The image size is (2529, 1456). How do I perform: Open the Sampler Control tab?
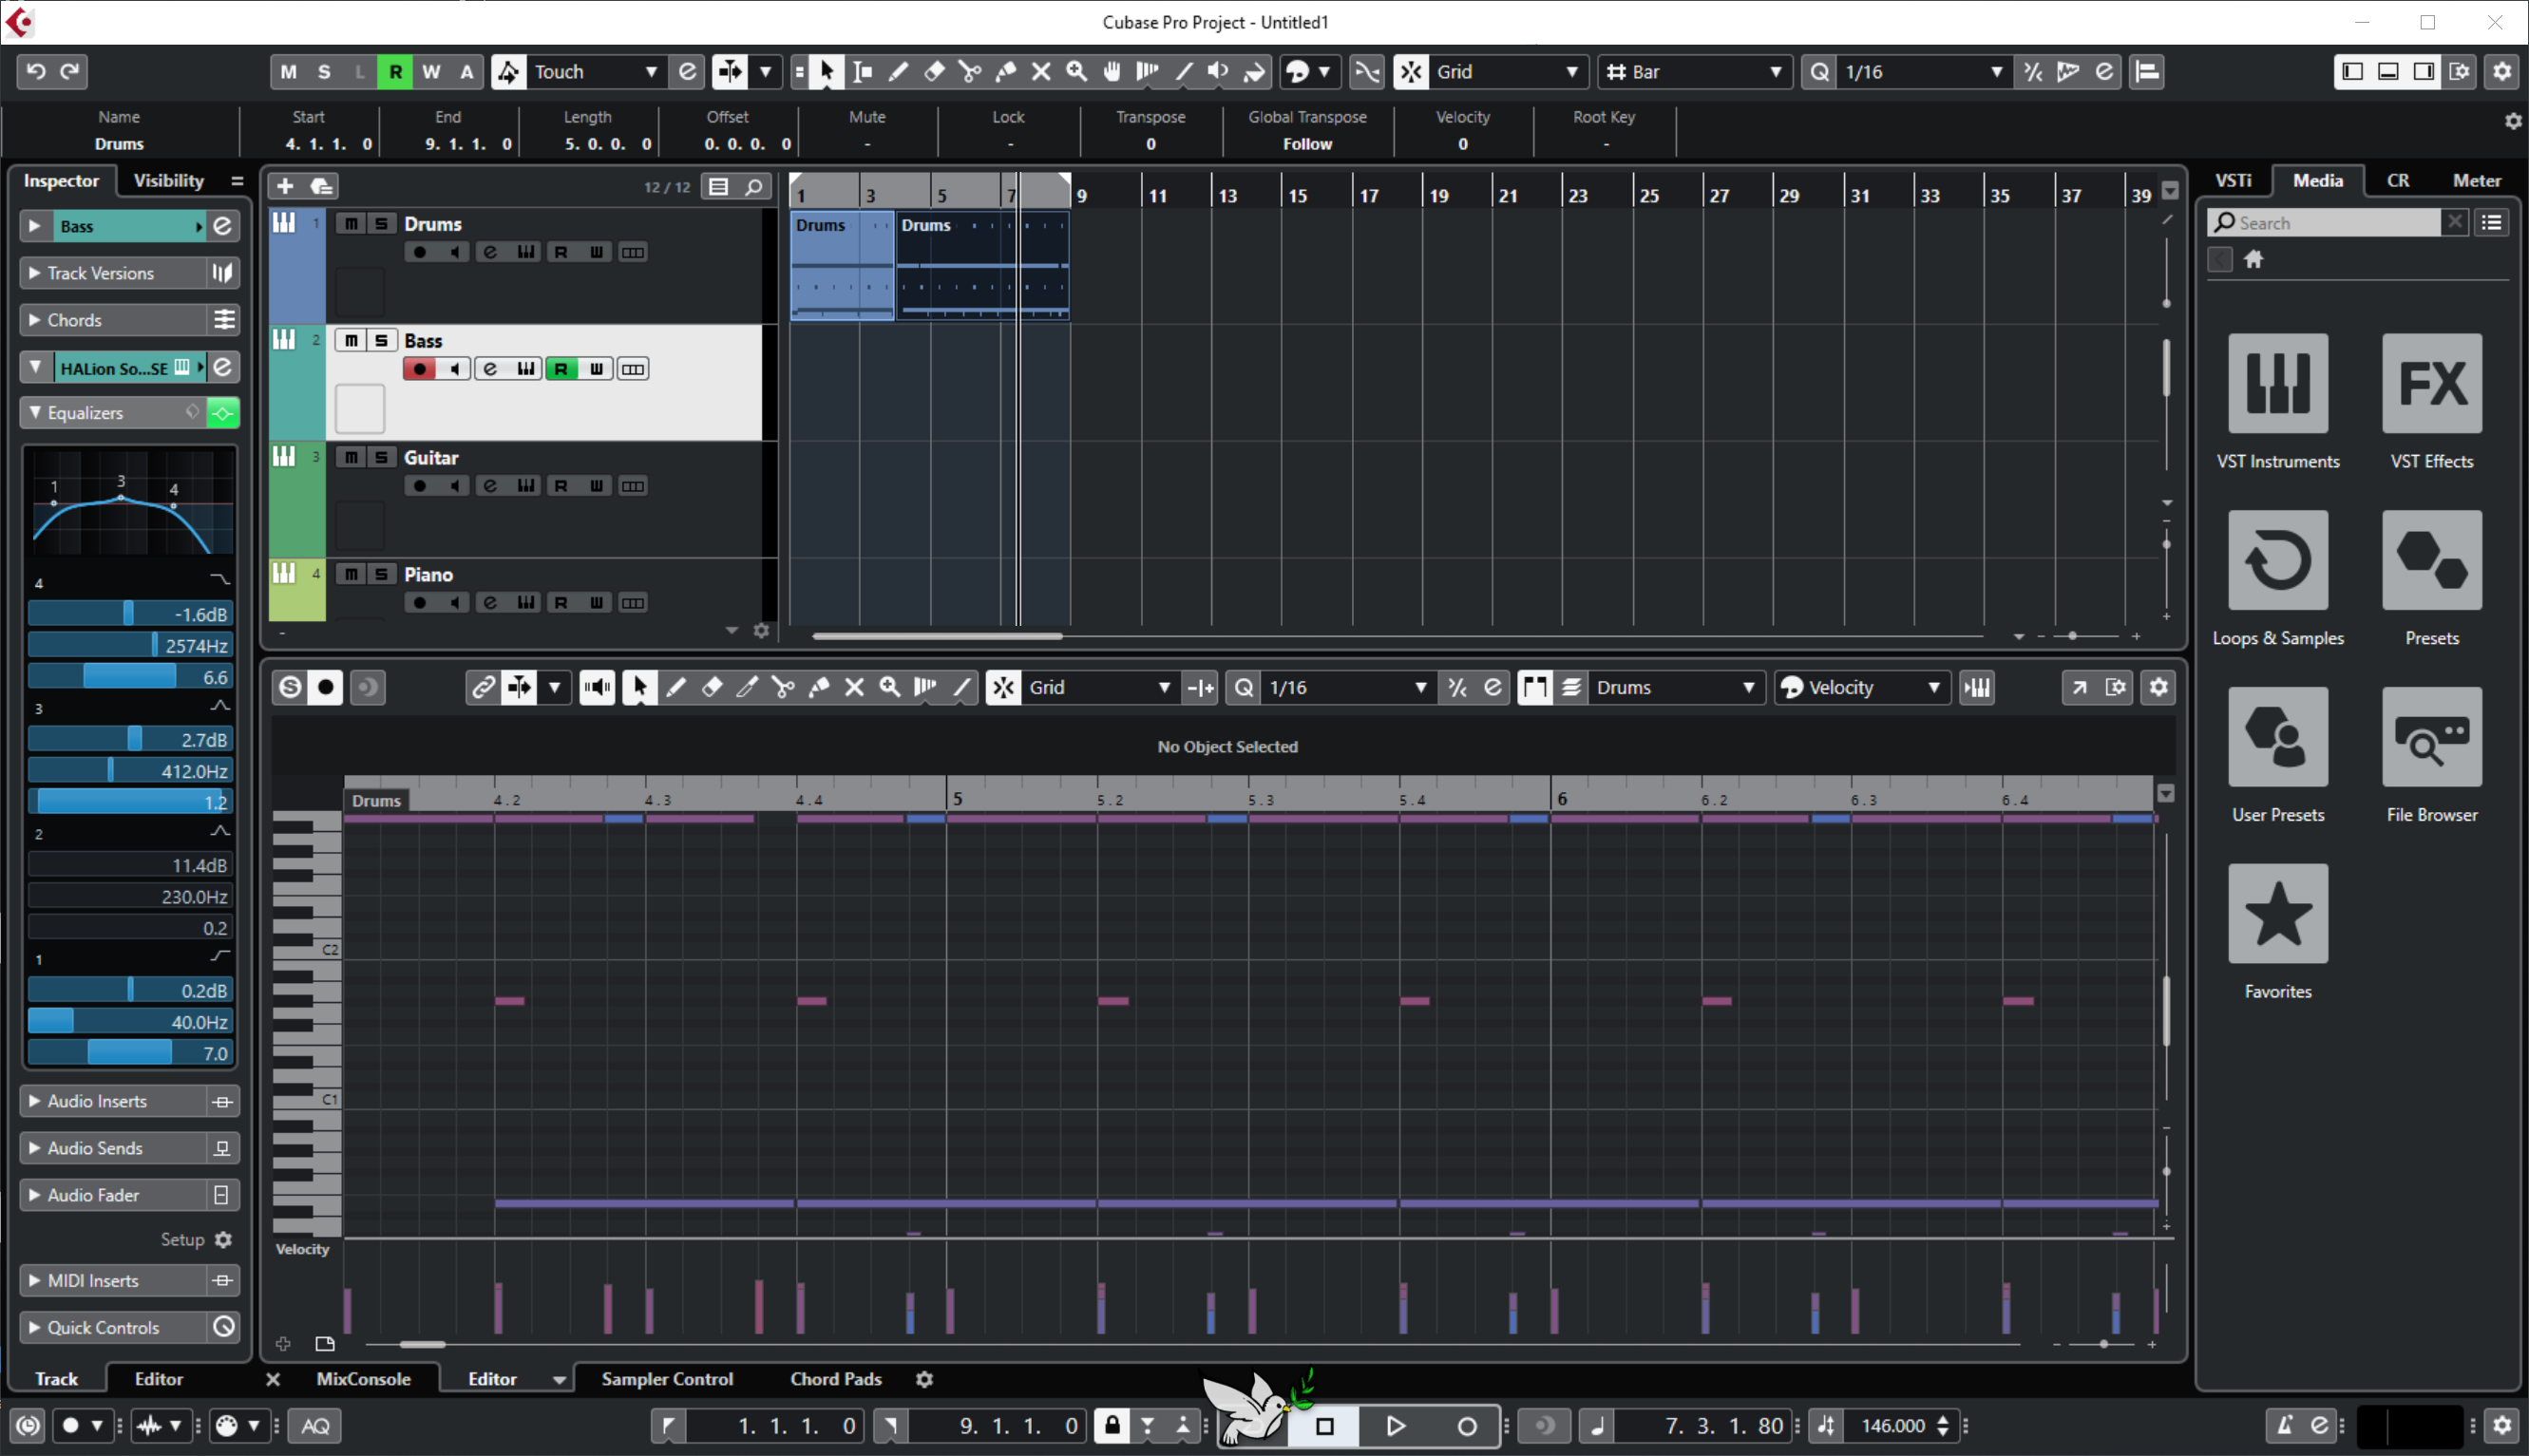[667, 1378]
